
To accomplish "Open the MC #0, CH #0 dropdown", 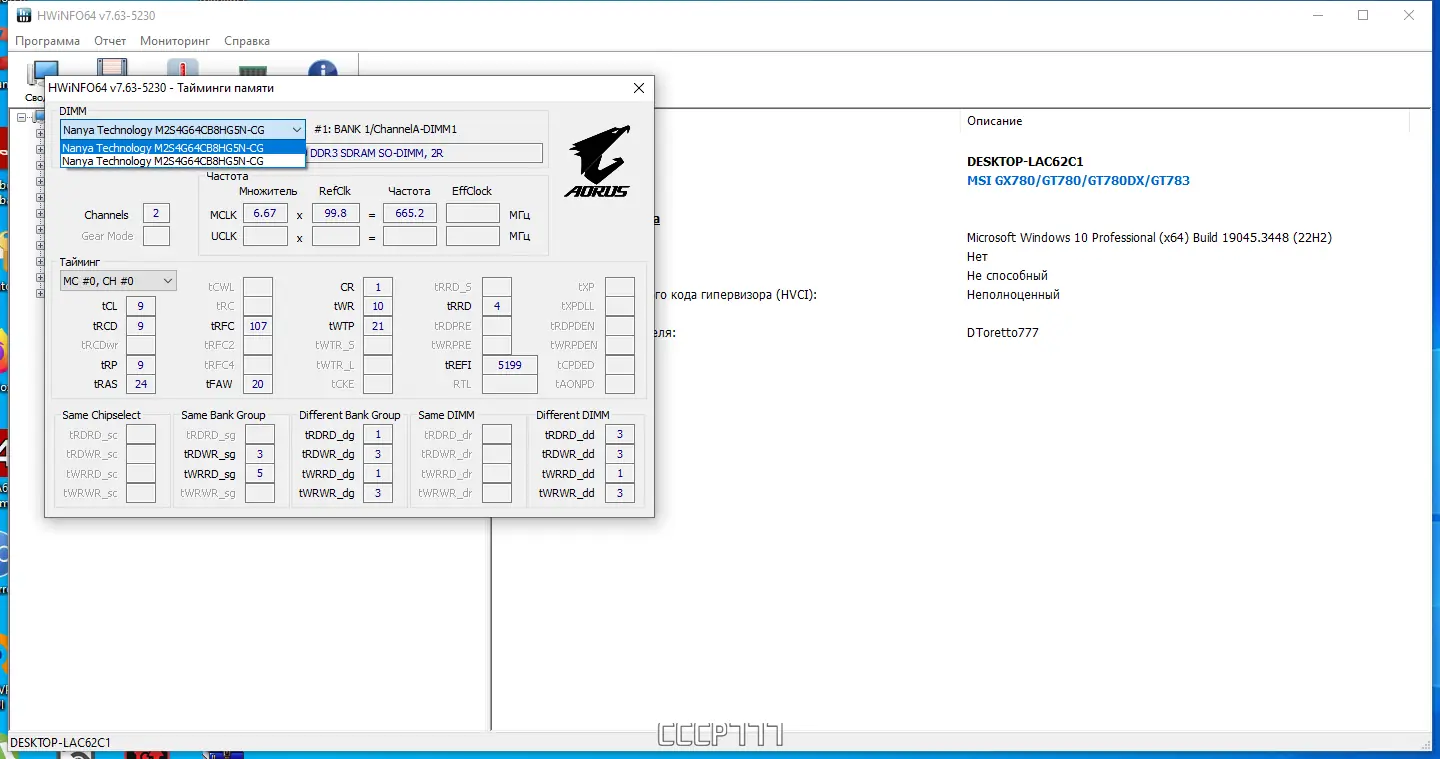I will pyautogui.click(x=118, y=281).
